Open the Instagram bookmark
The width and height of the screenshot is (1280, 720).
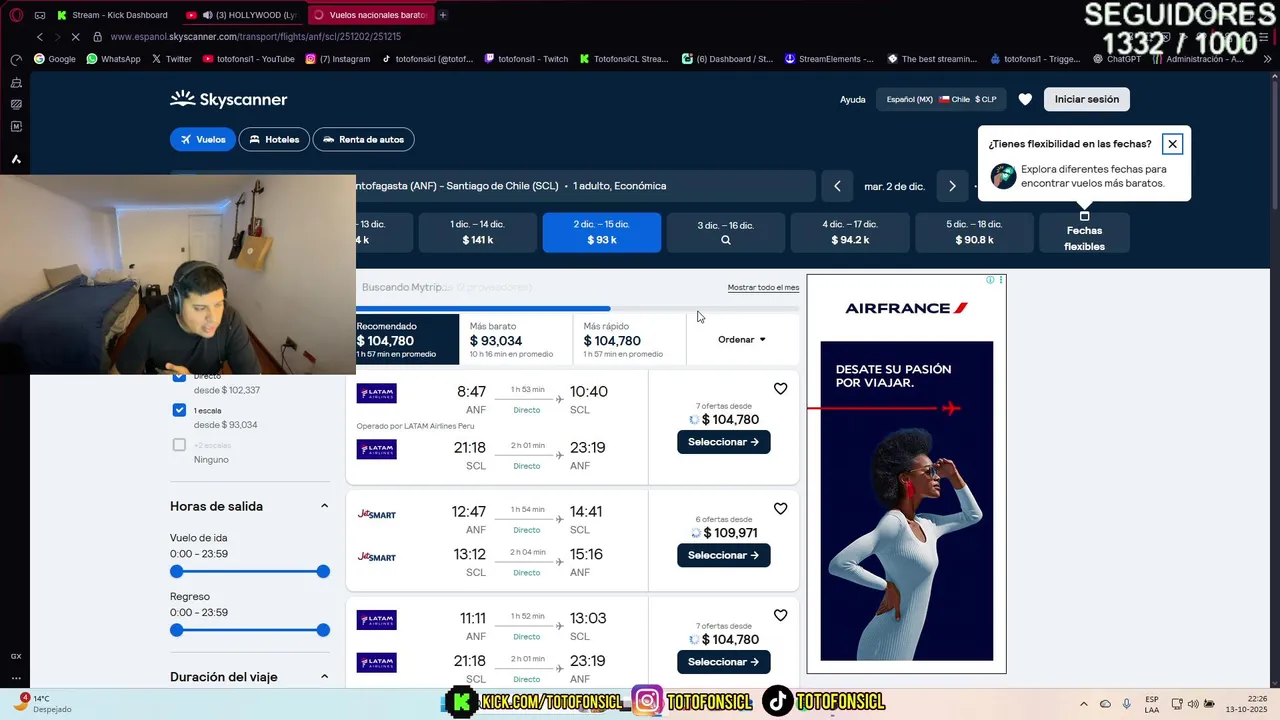337,59
